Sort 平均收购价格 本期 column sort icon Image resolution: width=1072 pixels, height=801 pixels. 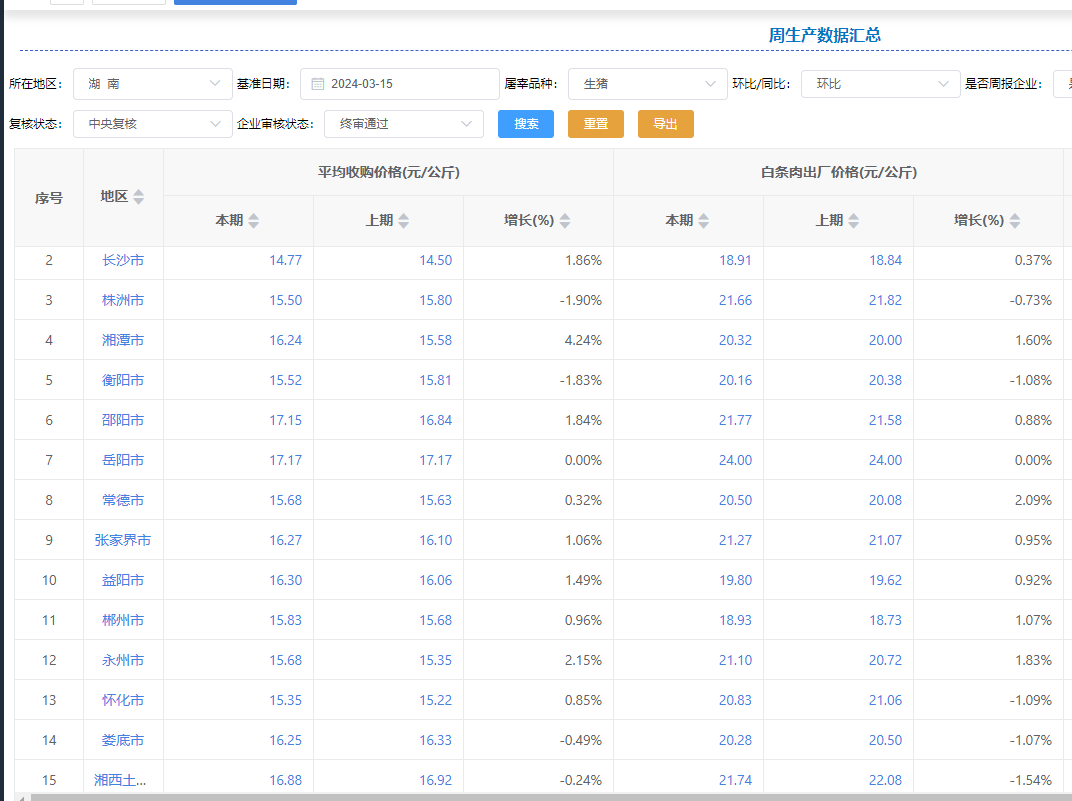(x=254, y=221)
